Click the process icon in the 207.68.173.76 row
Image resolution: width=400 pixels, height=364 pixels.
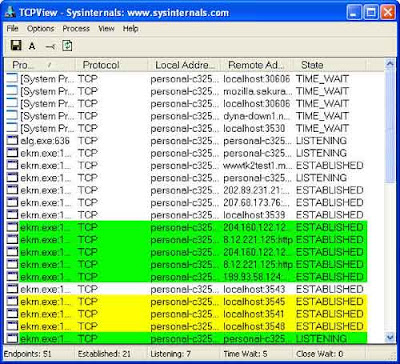12,202
